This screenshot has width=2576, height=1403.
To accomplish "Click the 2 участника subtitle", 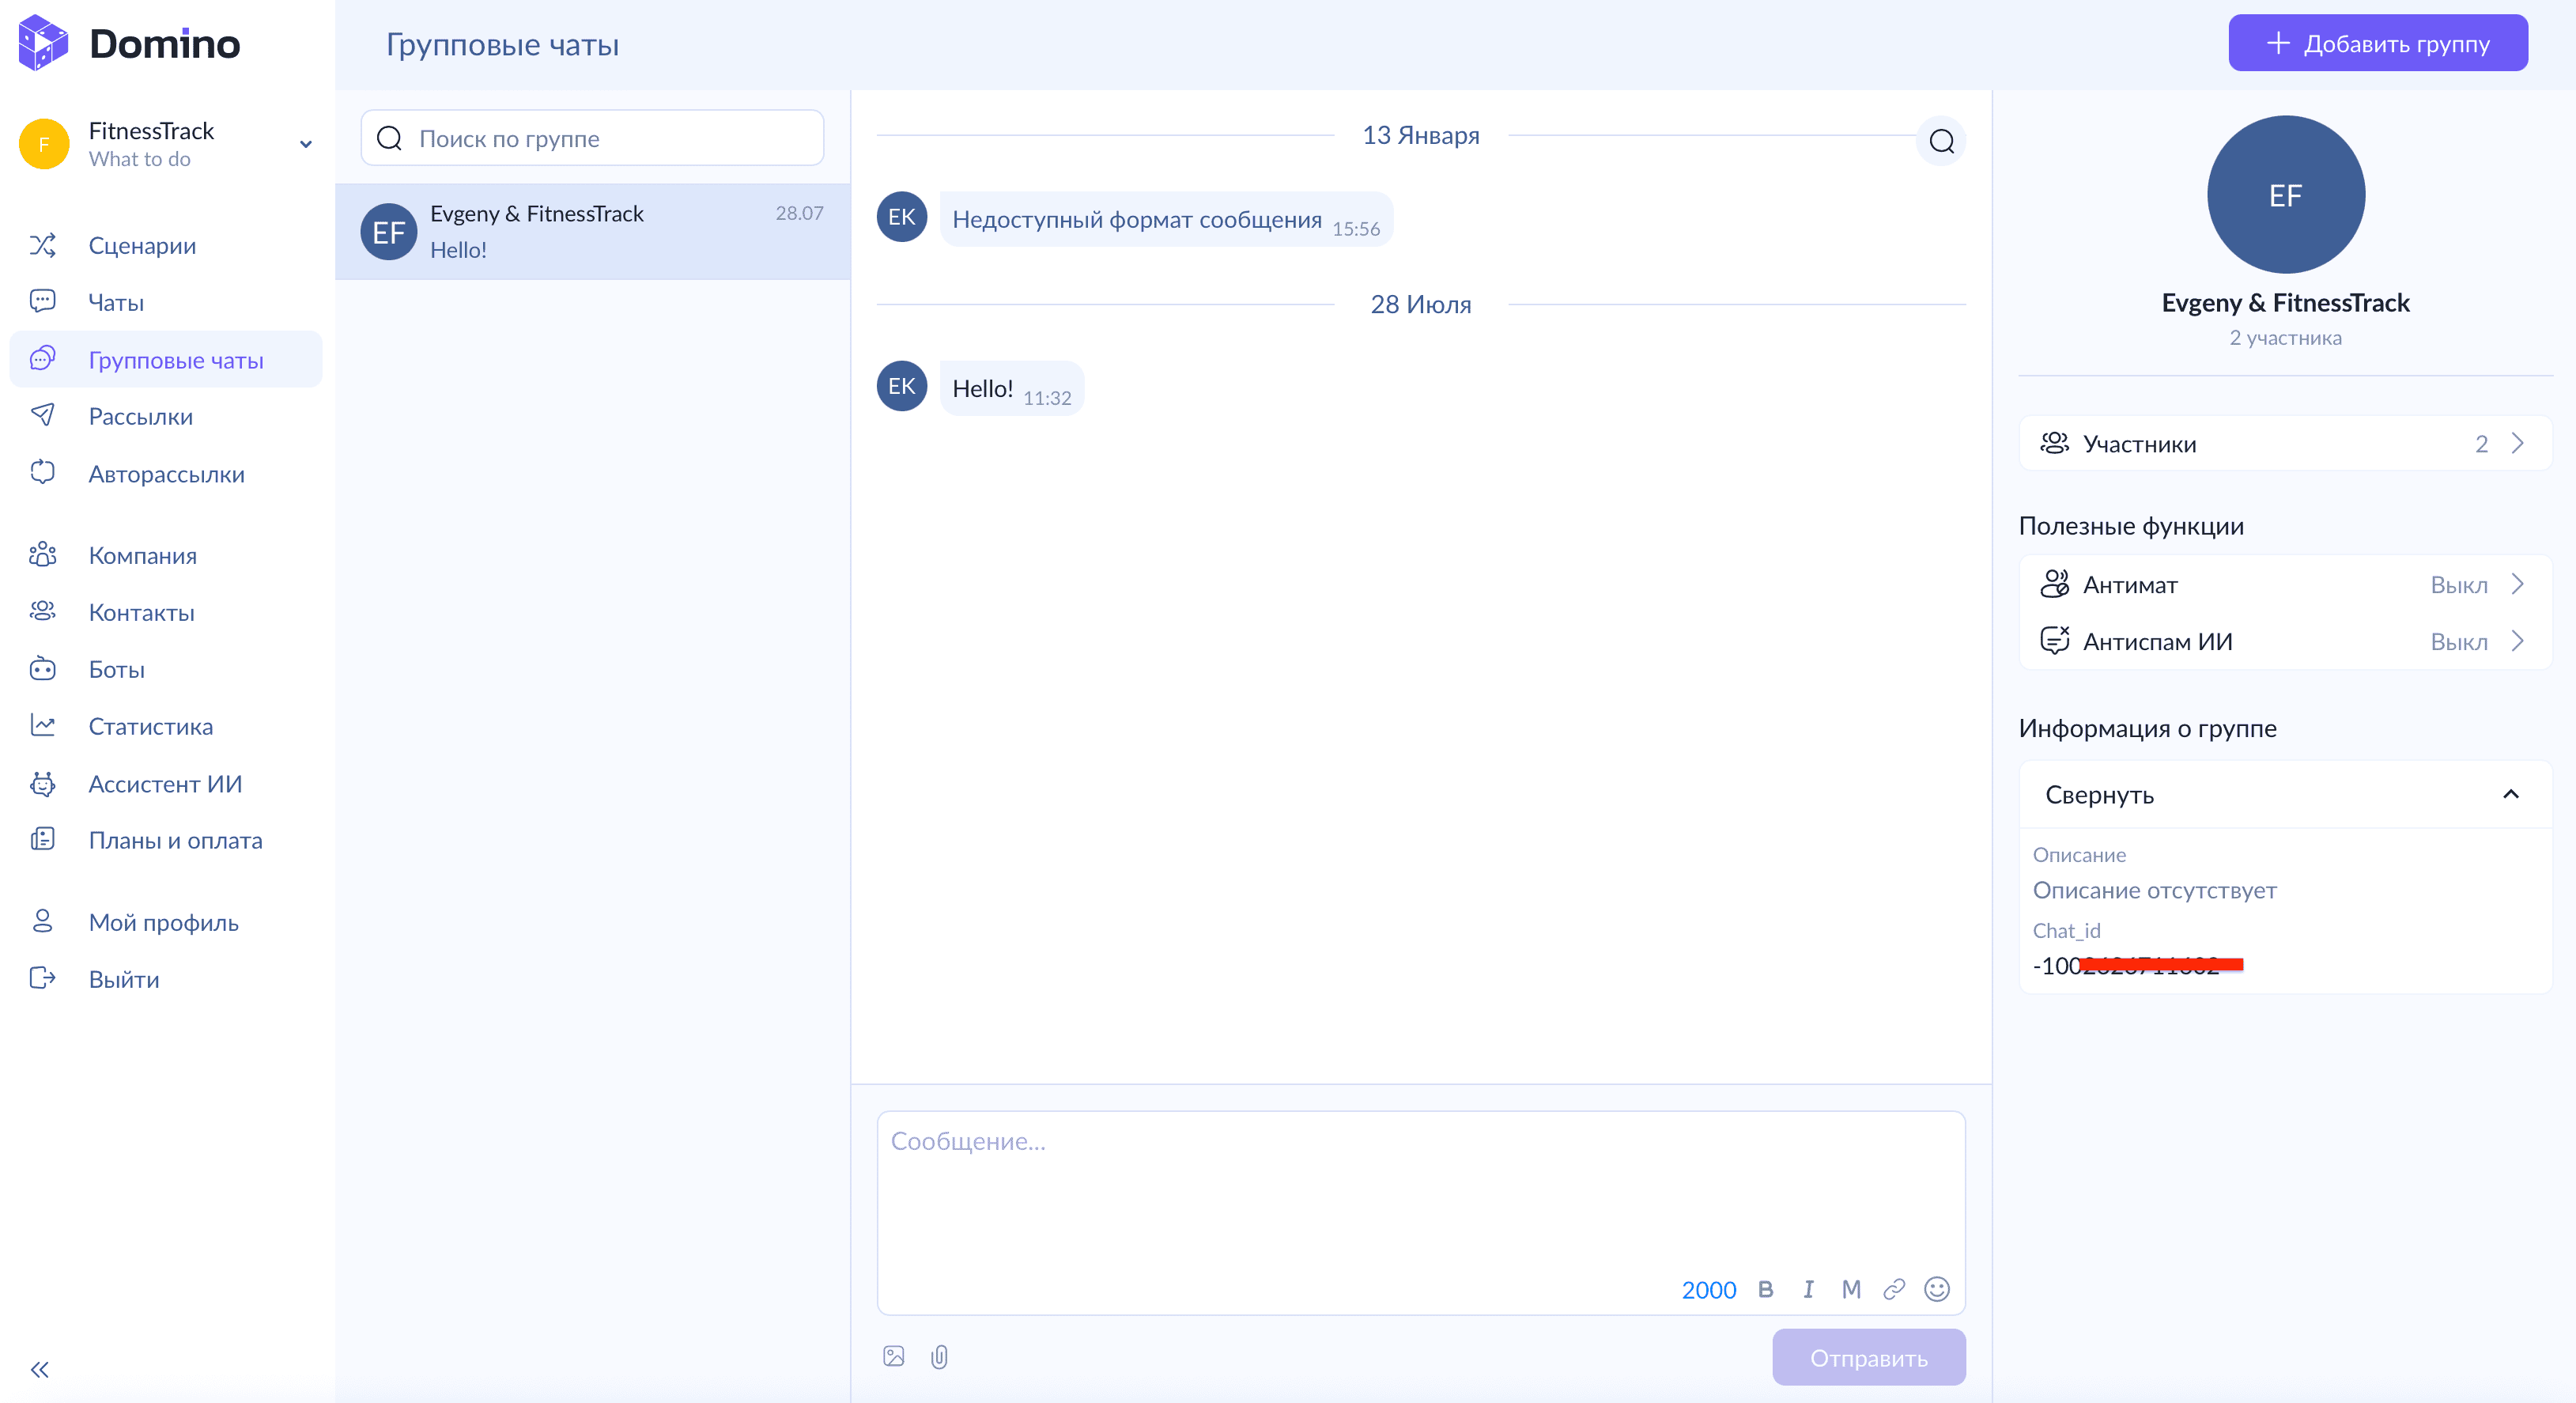I will [x=2285, y=337].
